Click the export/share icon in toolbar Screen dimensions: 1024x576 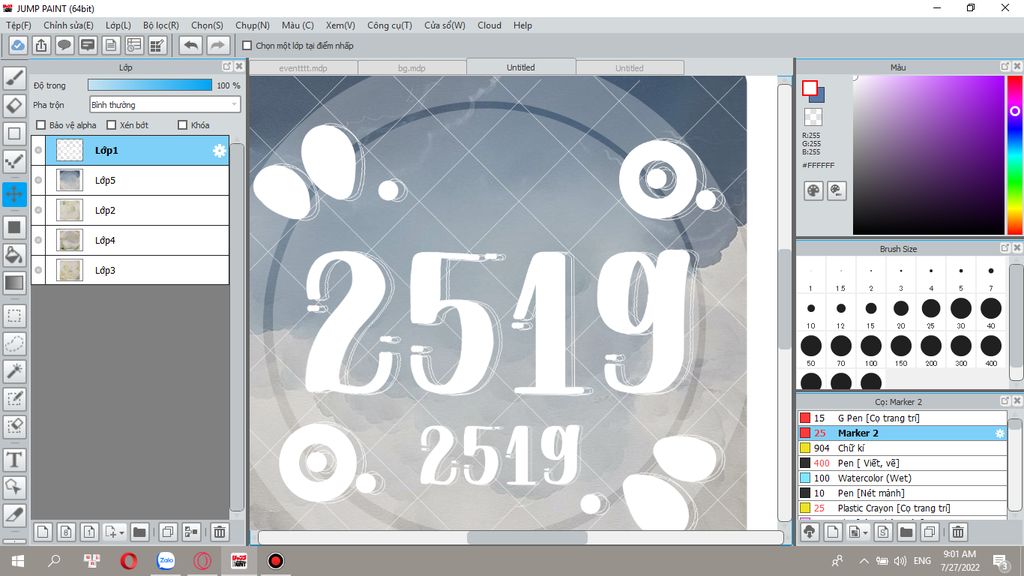point(41,46)
